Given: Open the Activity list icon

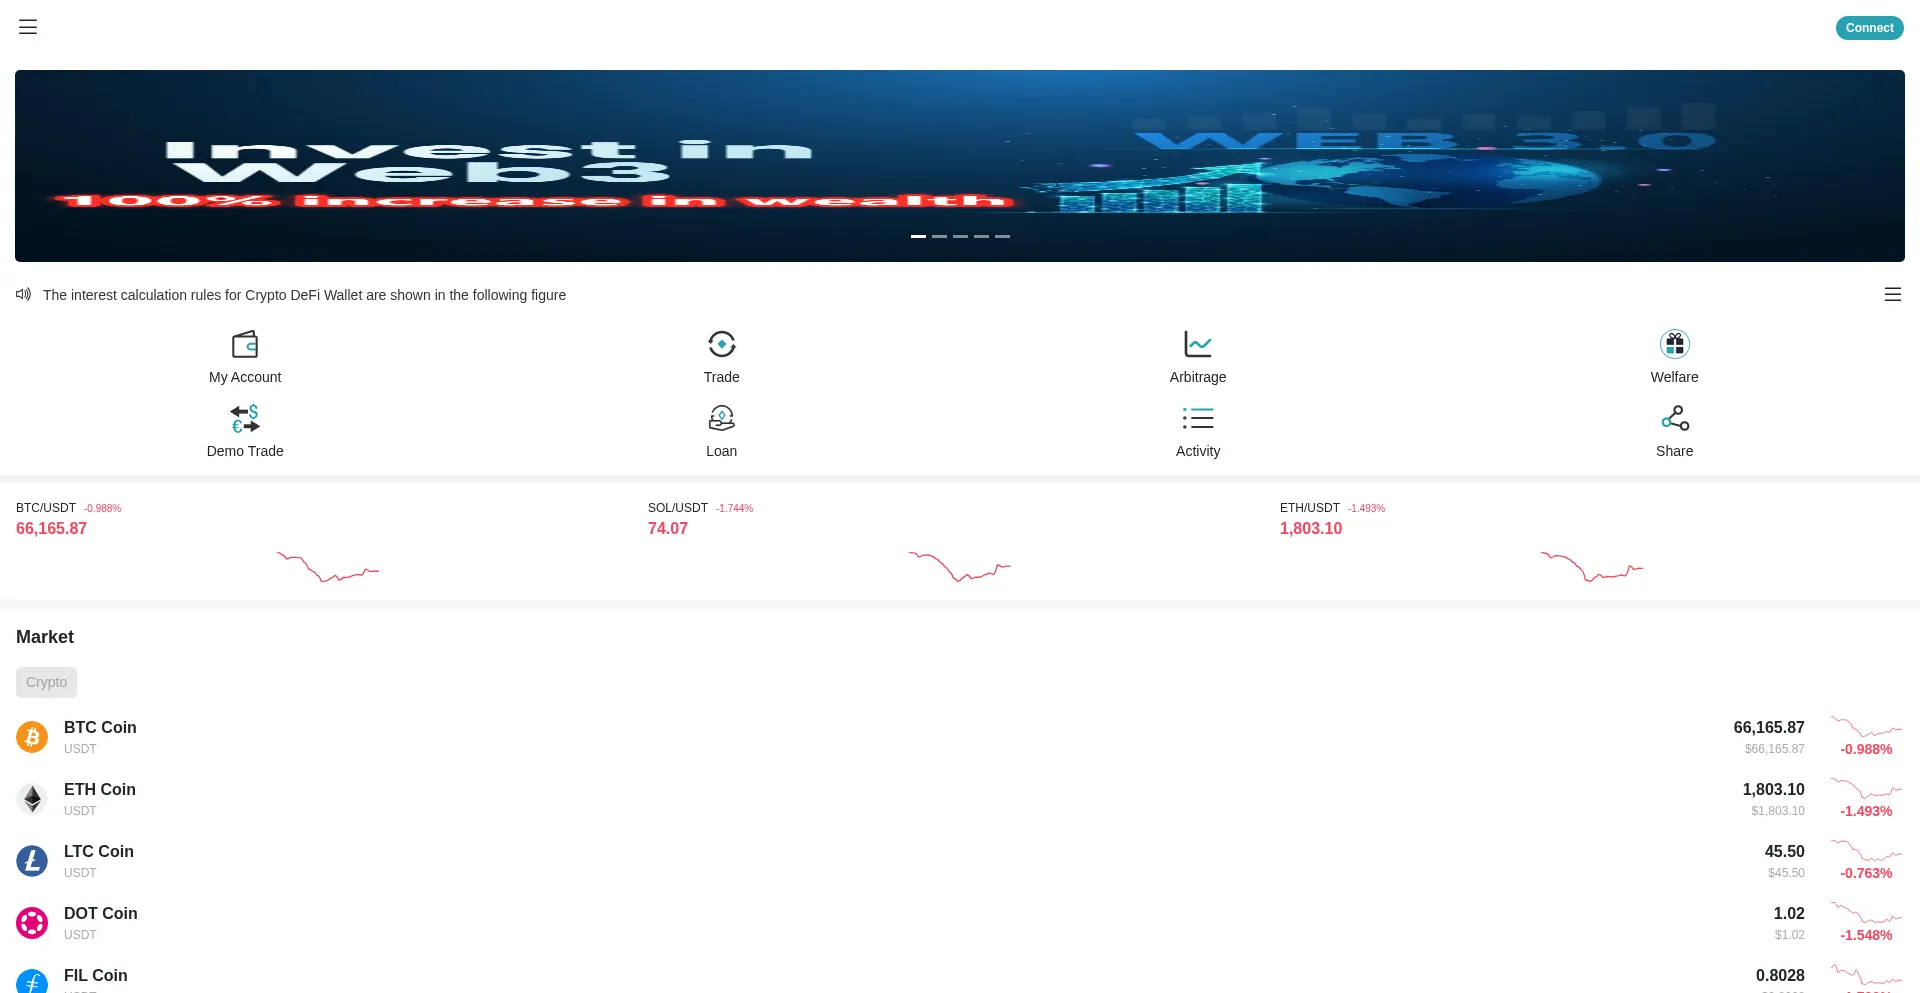Looking at the screenshot, I should tap(1198, 418).
